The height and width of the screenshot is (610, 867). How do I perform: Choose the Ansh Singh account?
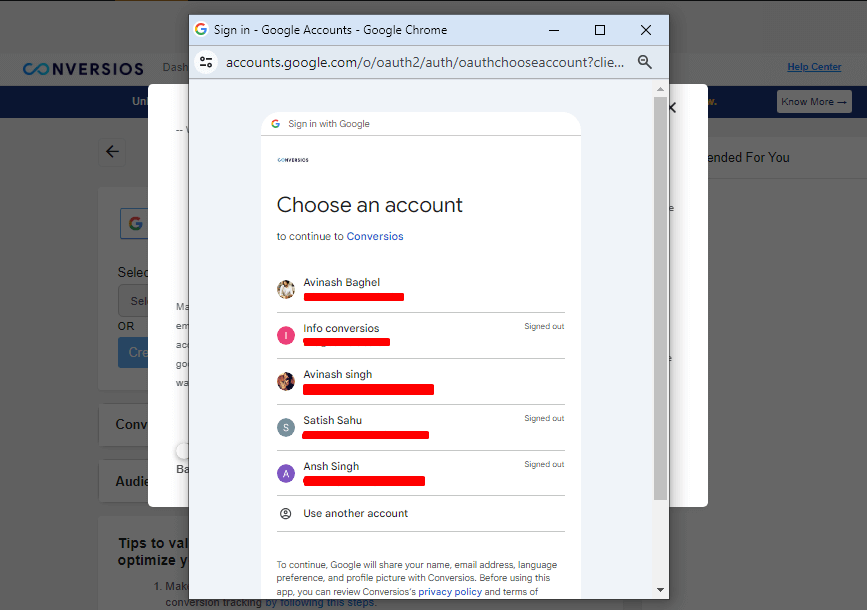click(x=421, y=473)
